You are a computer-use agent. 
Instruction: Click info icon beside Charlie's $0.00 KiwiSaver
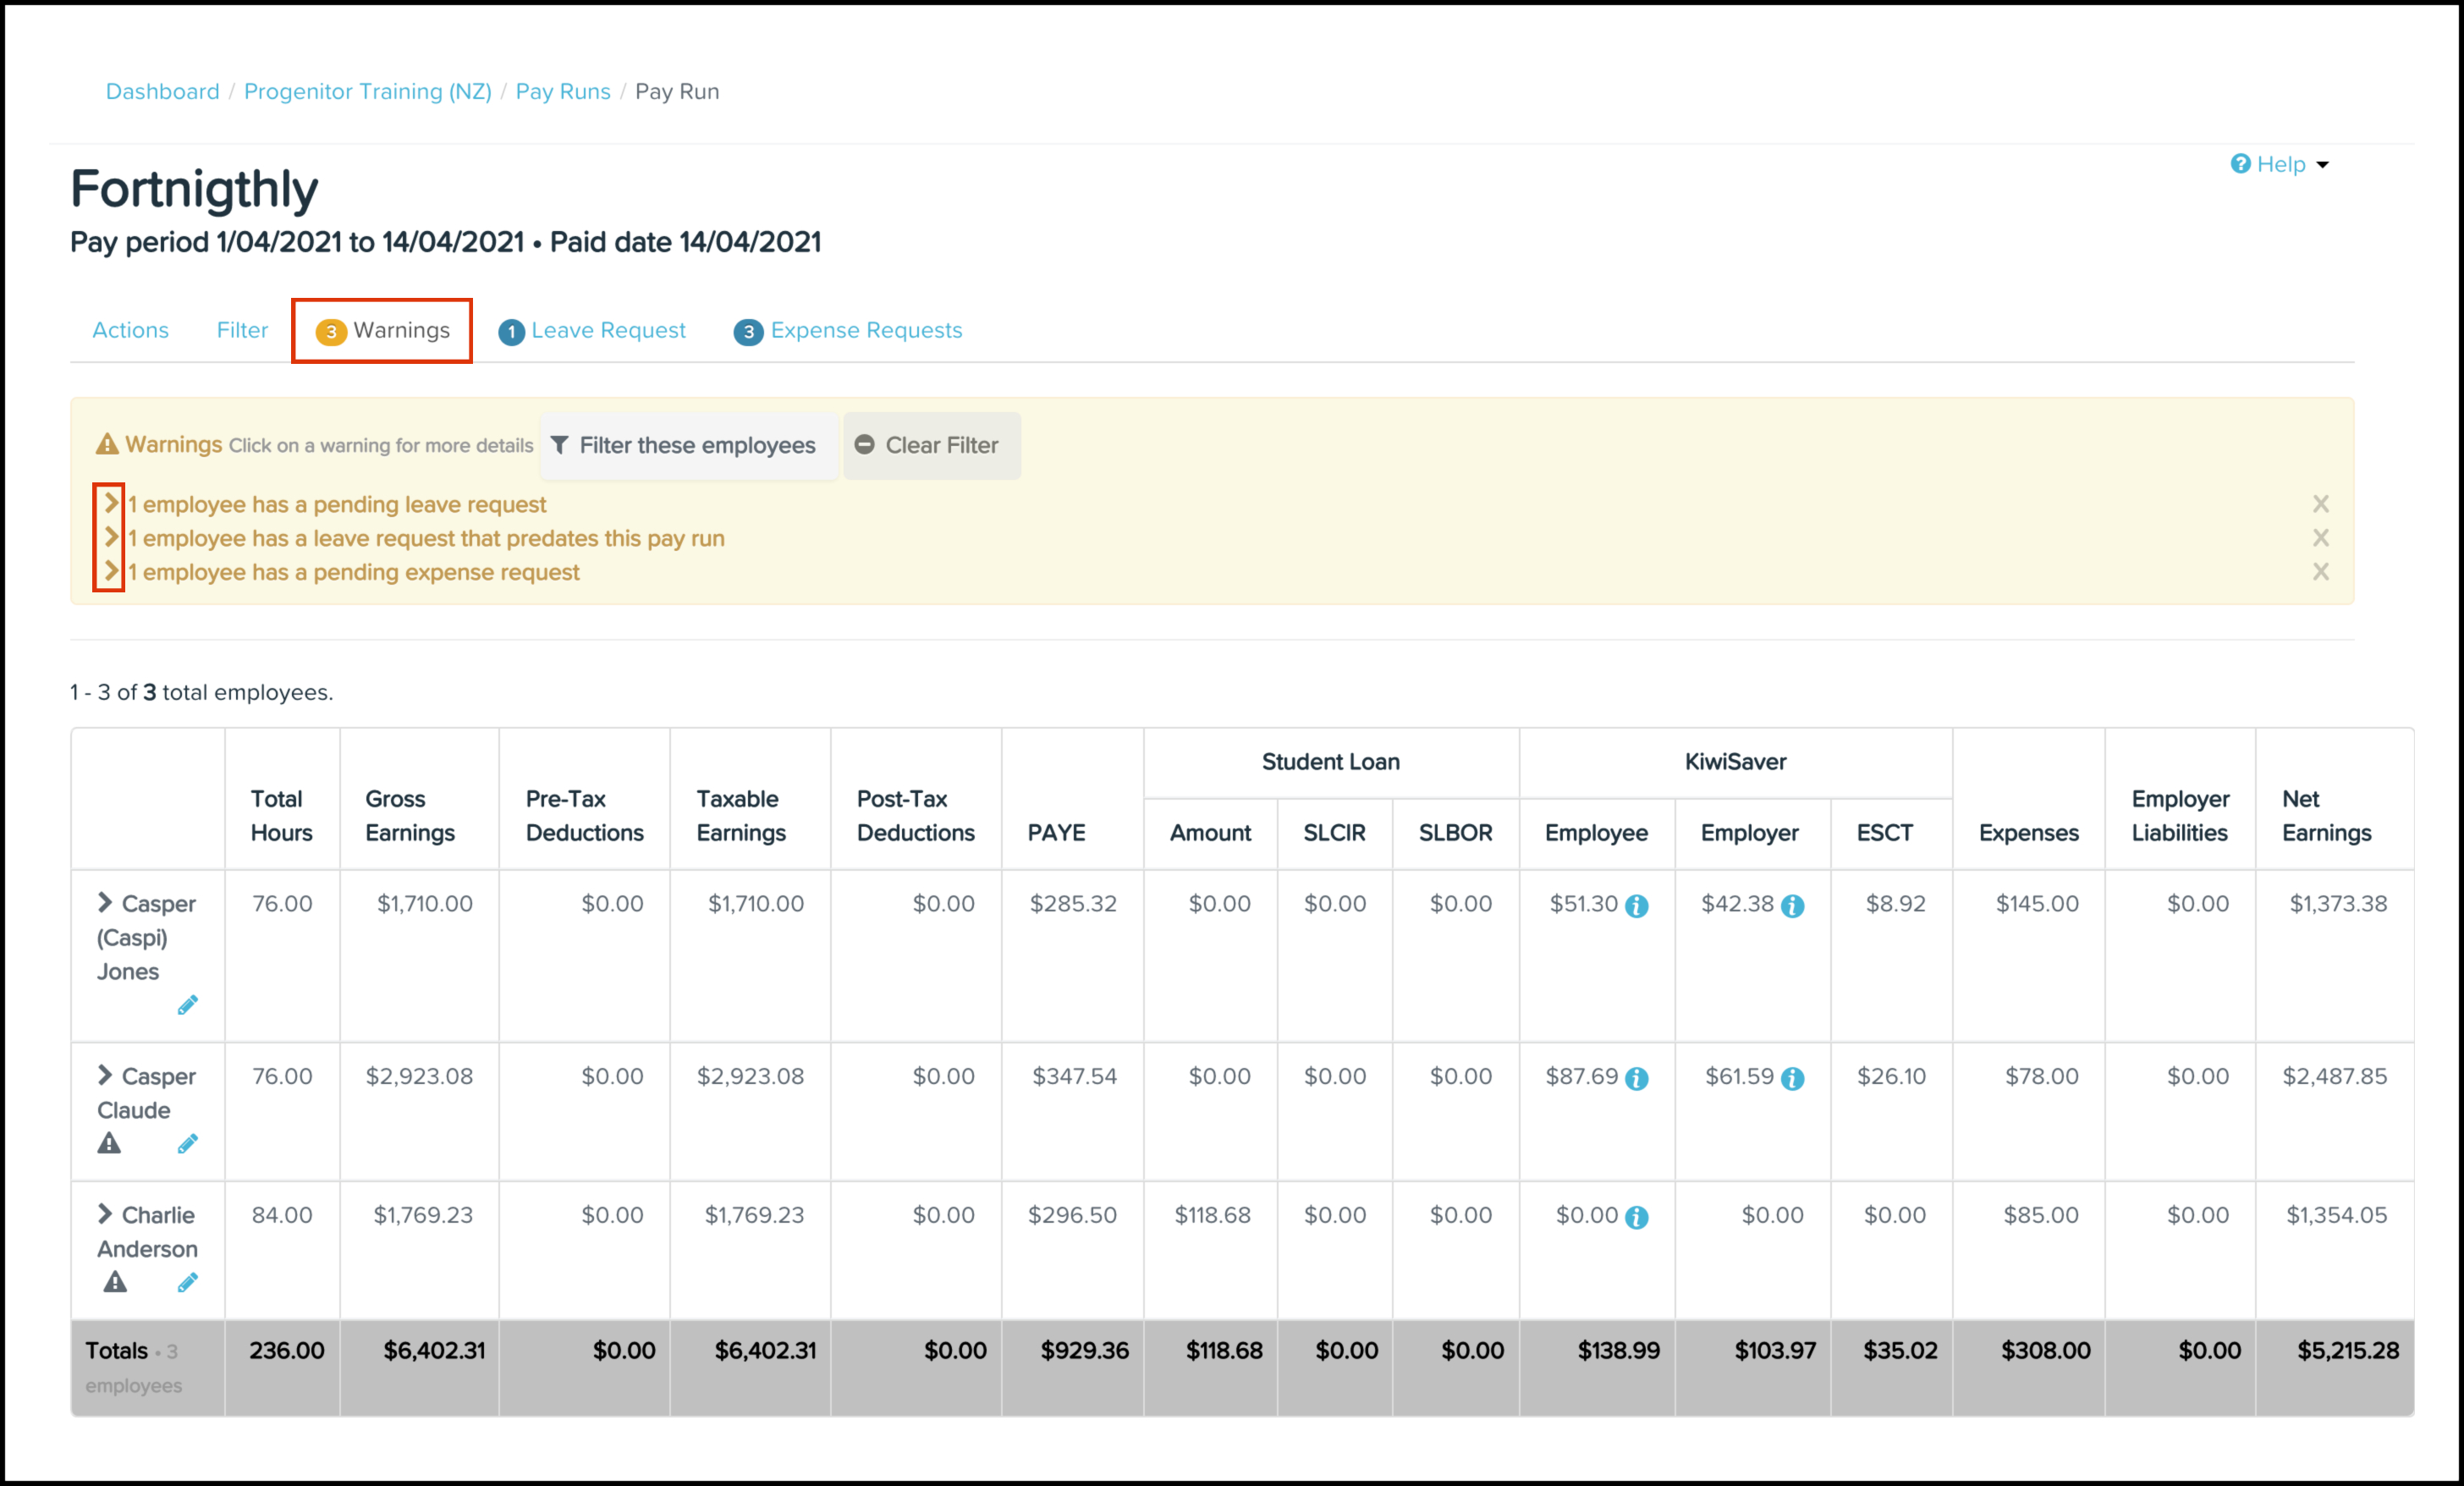click(x=1636, y=1217)
